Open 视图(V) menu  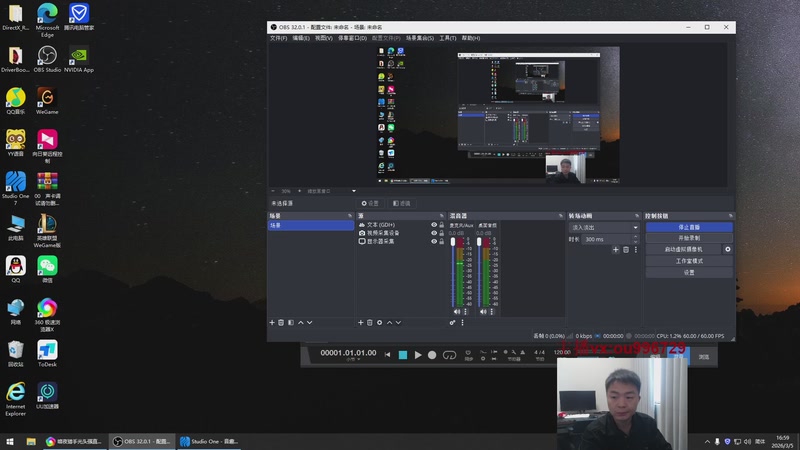323,38
